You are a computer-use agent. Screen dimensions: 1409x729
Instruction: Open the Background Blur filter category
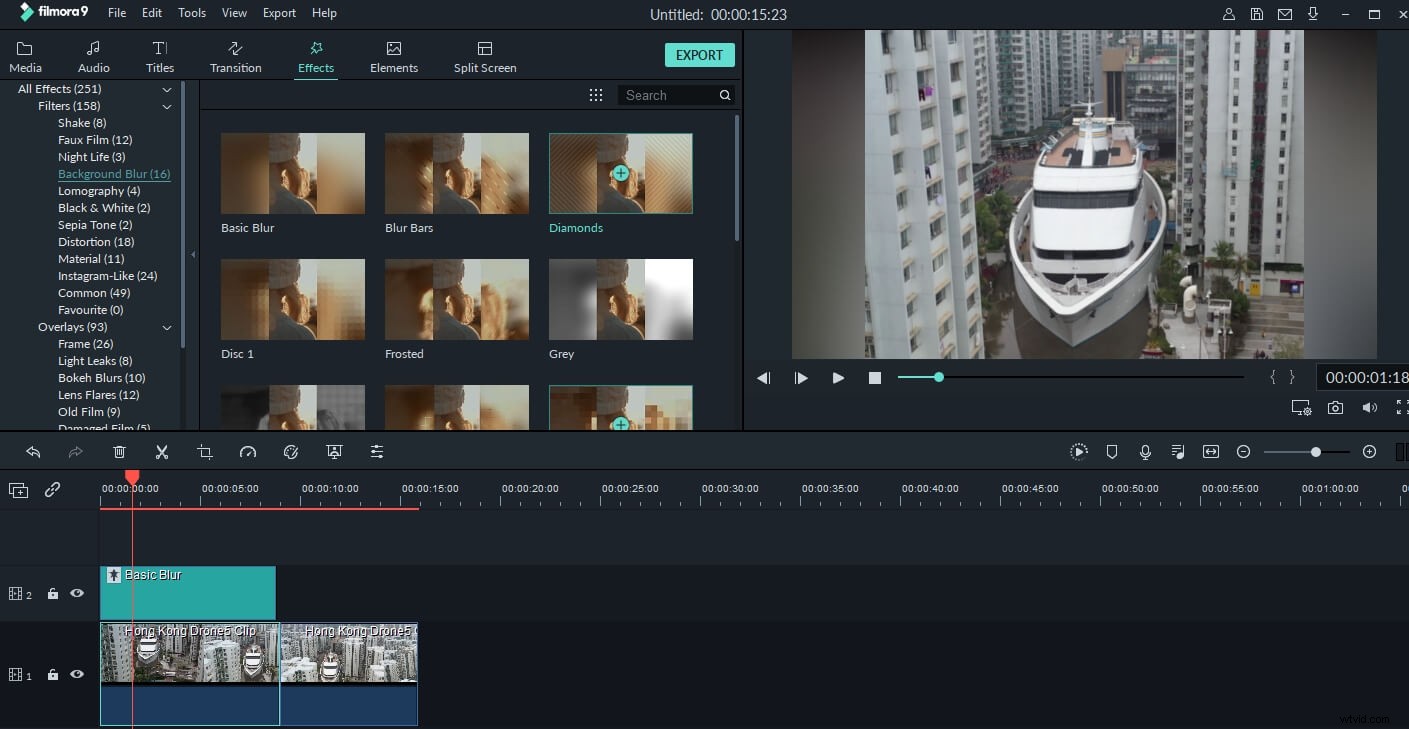[x=113, y=174]
